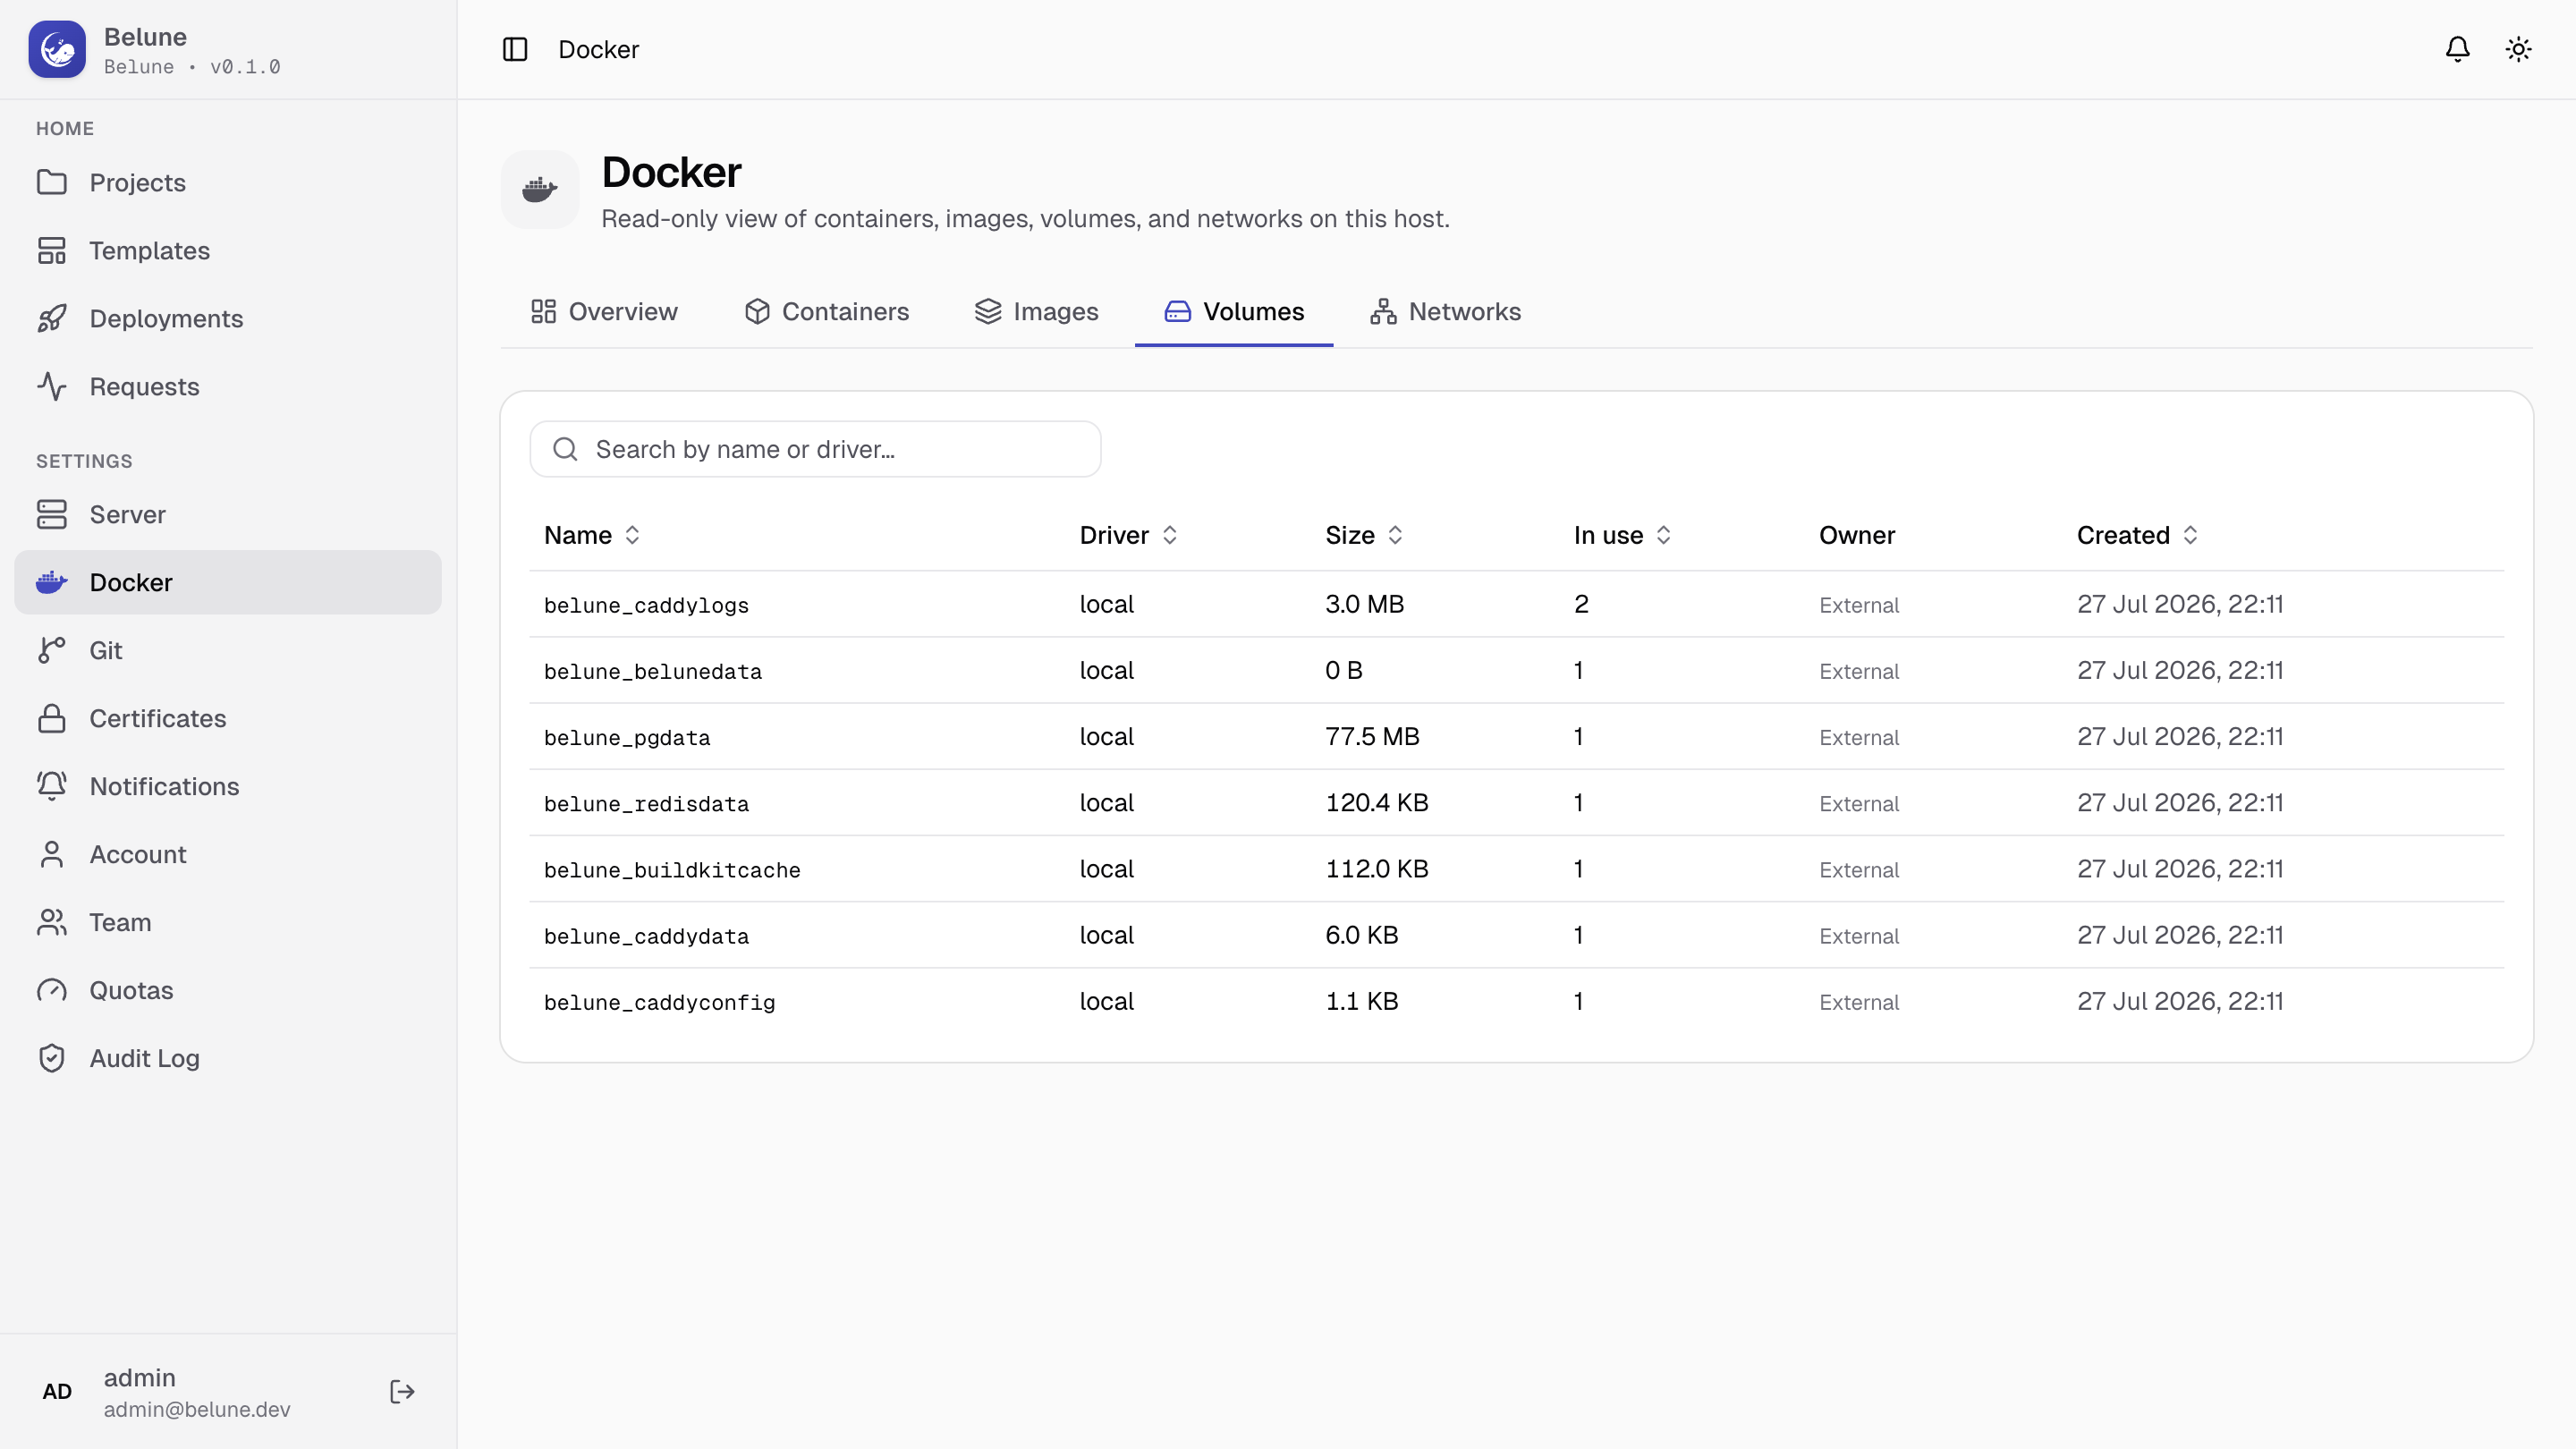
Task: Click External owner in belune_caddyconfig row
Action: [1859, 1002]
